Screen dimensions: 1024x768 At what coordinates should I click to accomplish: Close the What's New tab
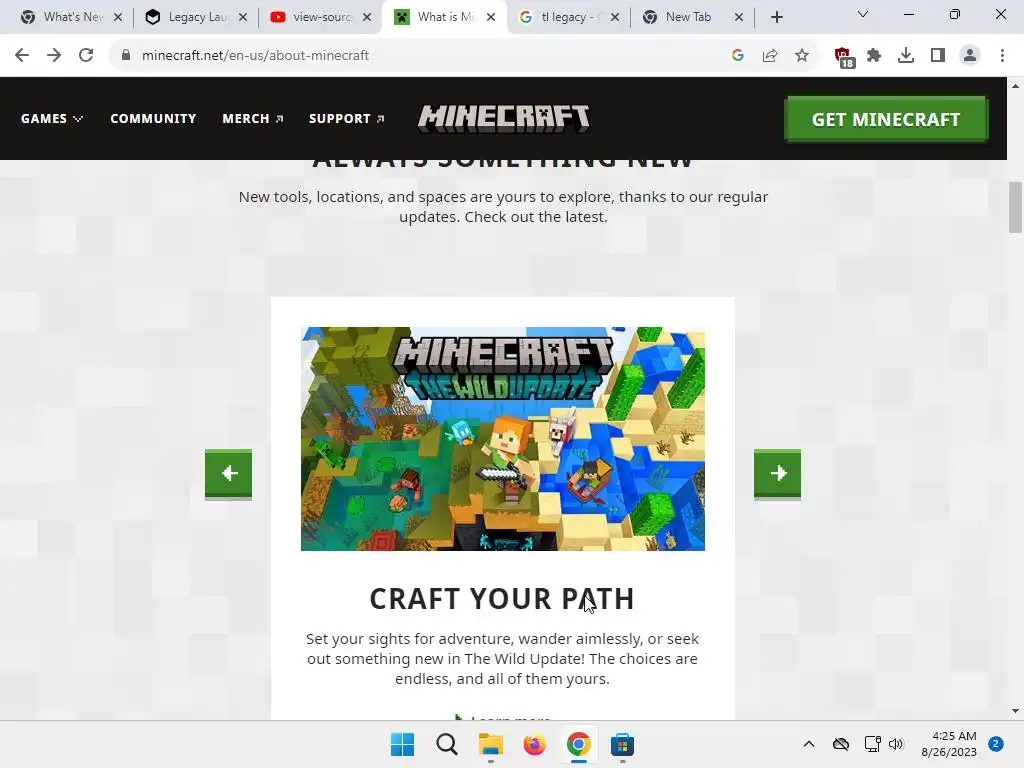coord(118,17)
